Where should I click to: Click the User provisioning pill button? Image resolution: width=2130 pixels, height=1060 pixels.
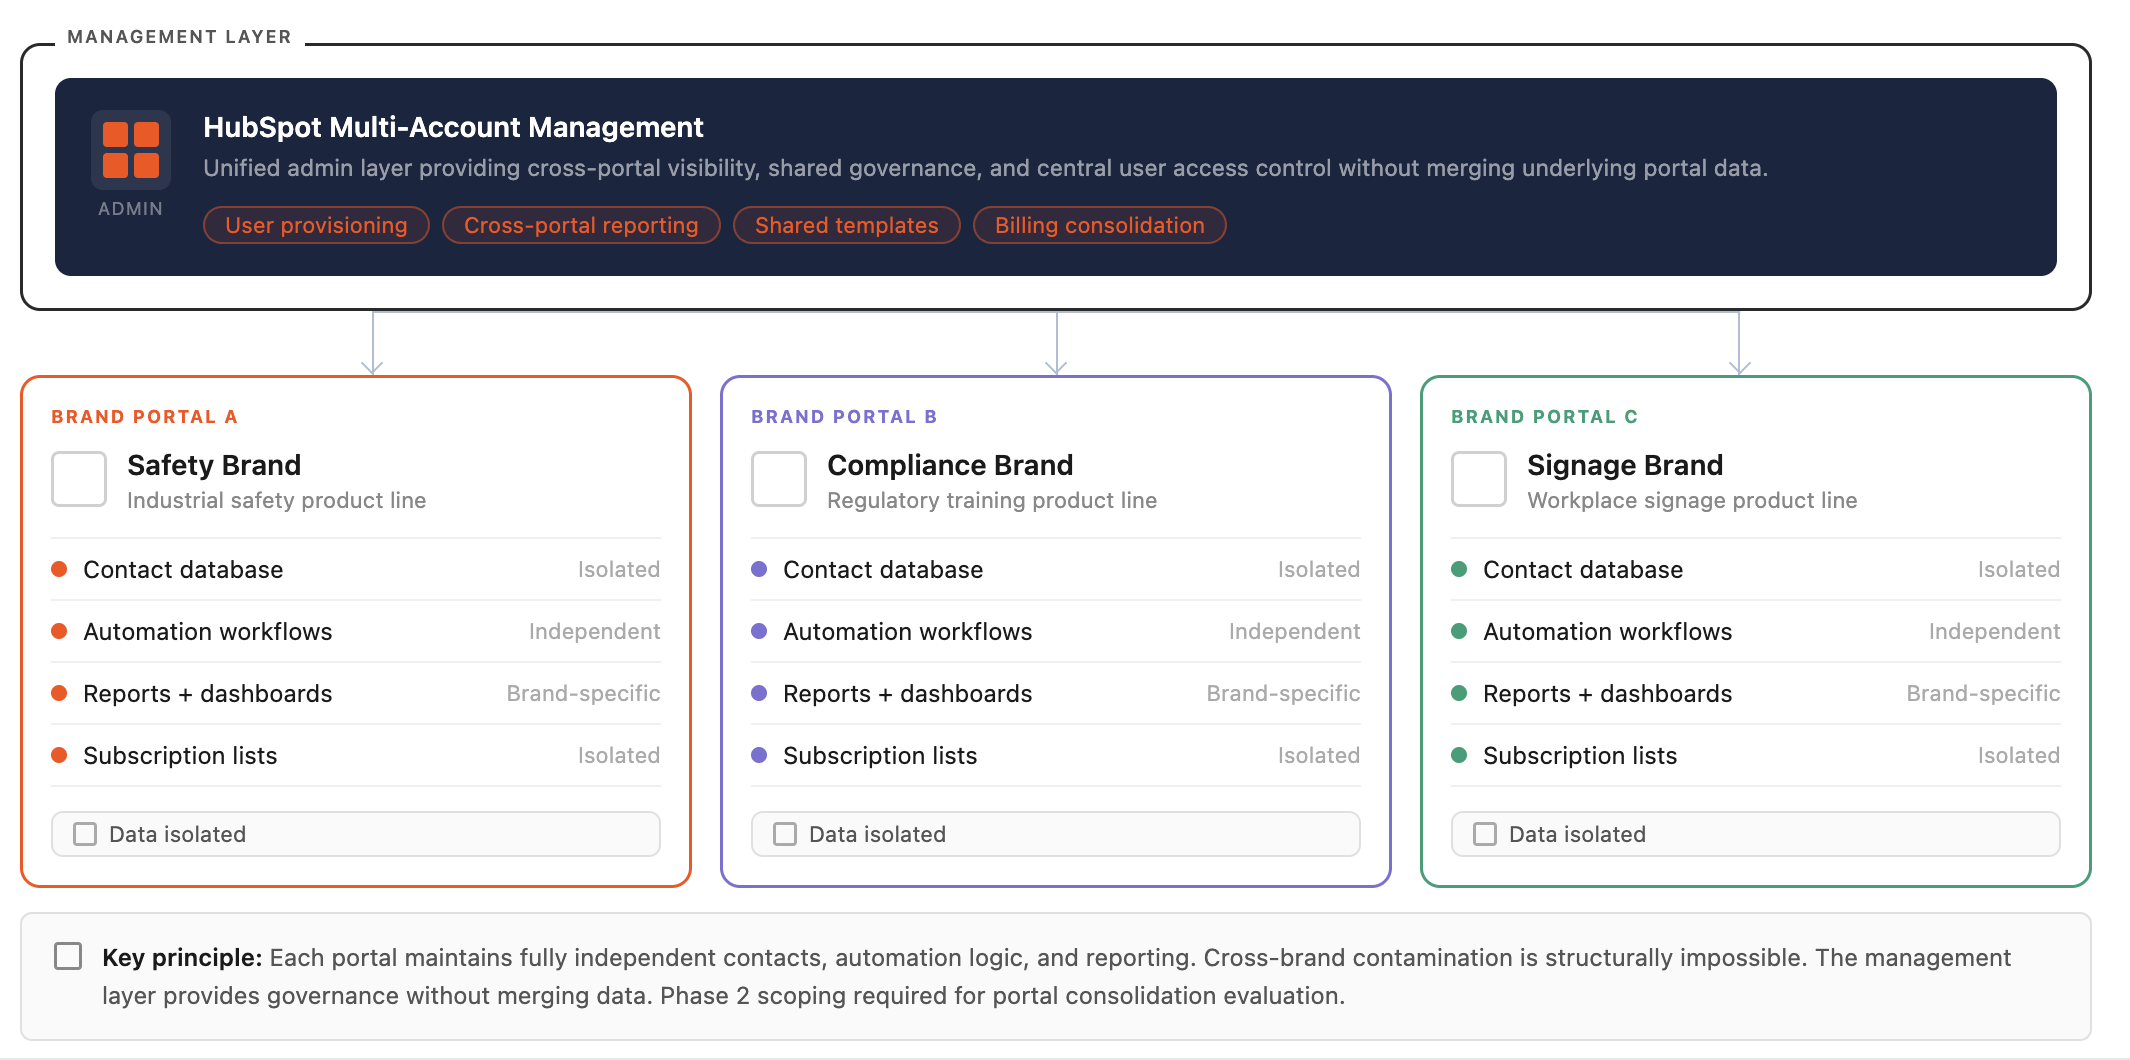tap(316, 225)
